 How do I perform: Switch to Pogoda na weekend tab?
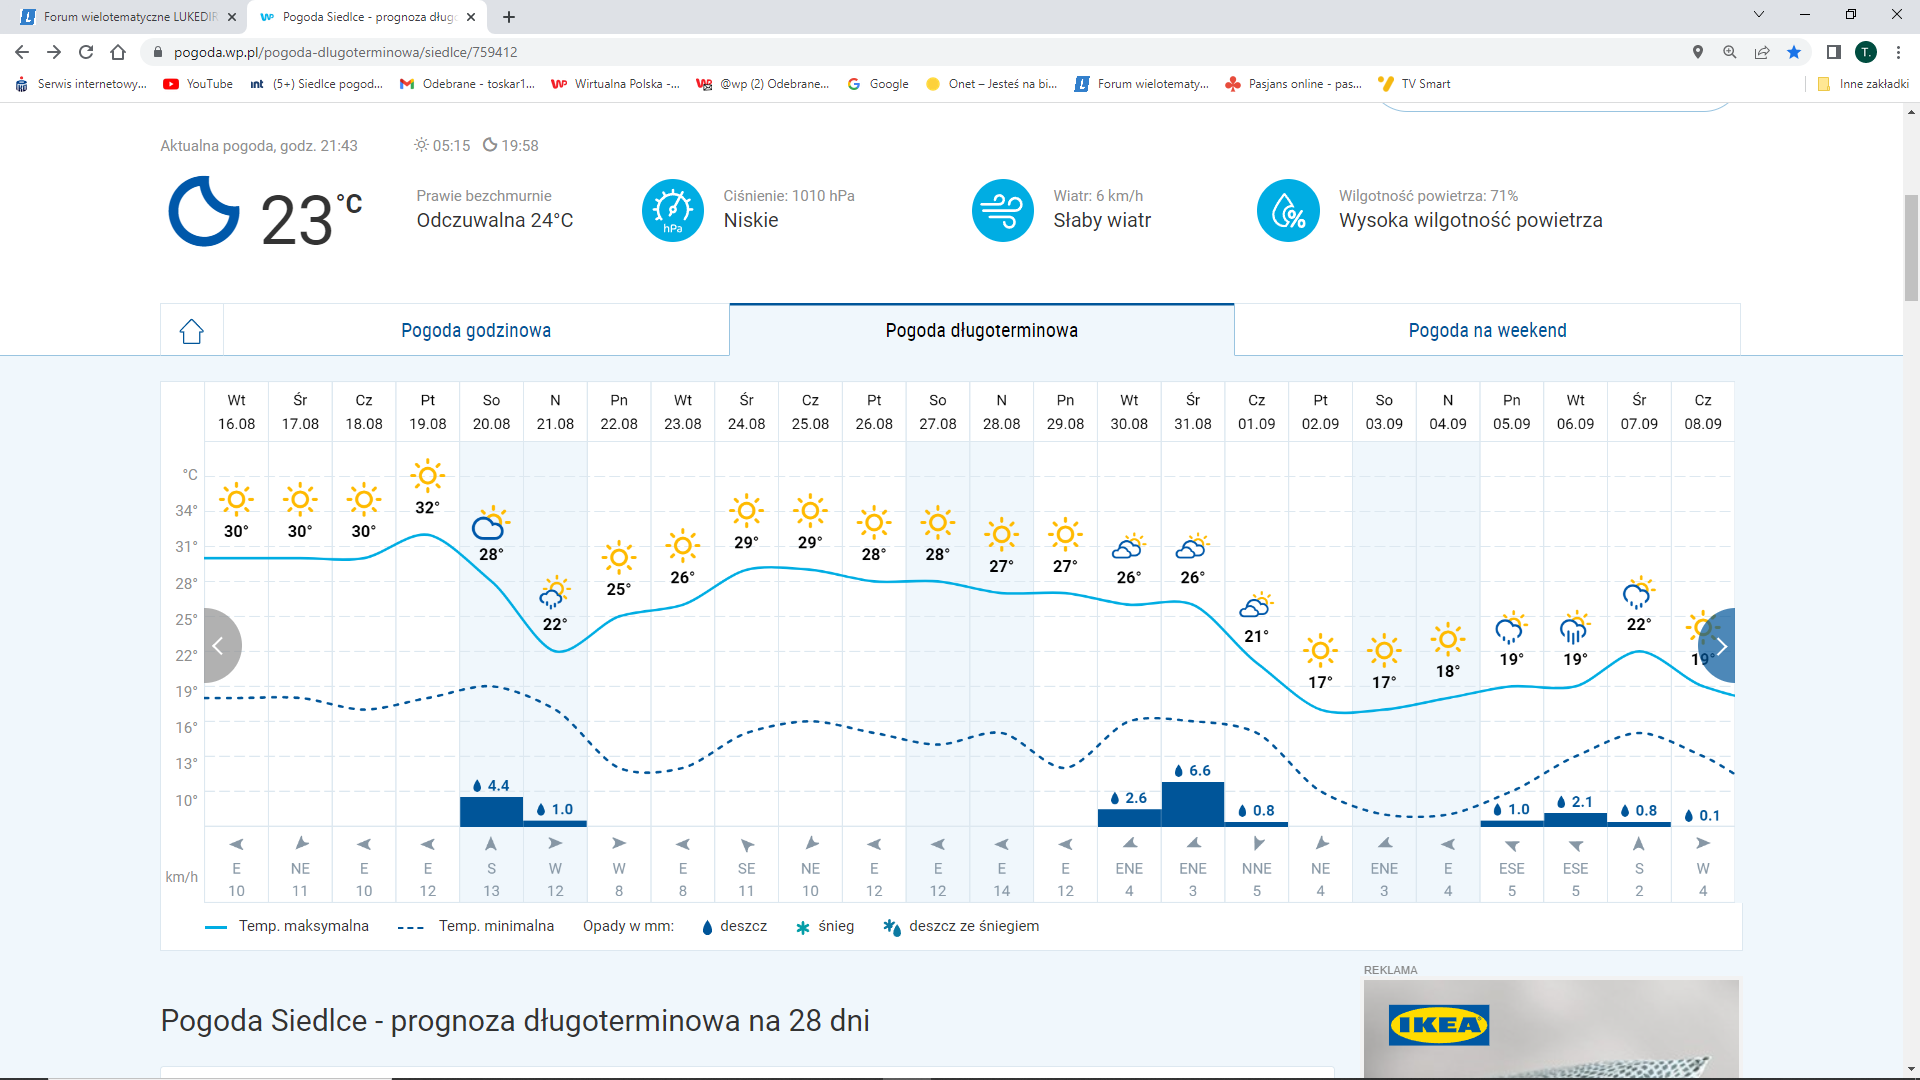click(1487, 331)
